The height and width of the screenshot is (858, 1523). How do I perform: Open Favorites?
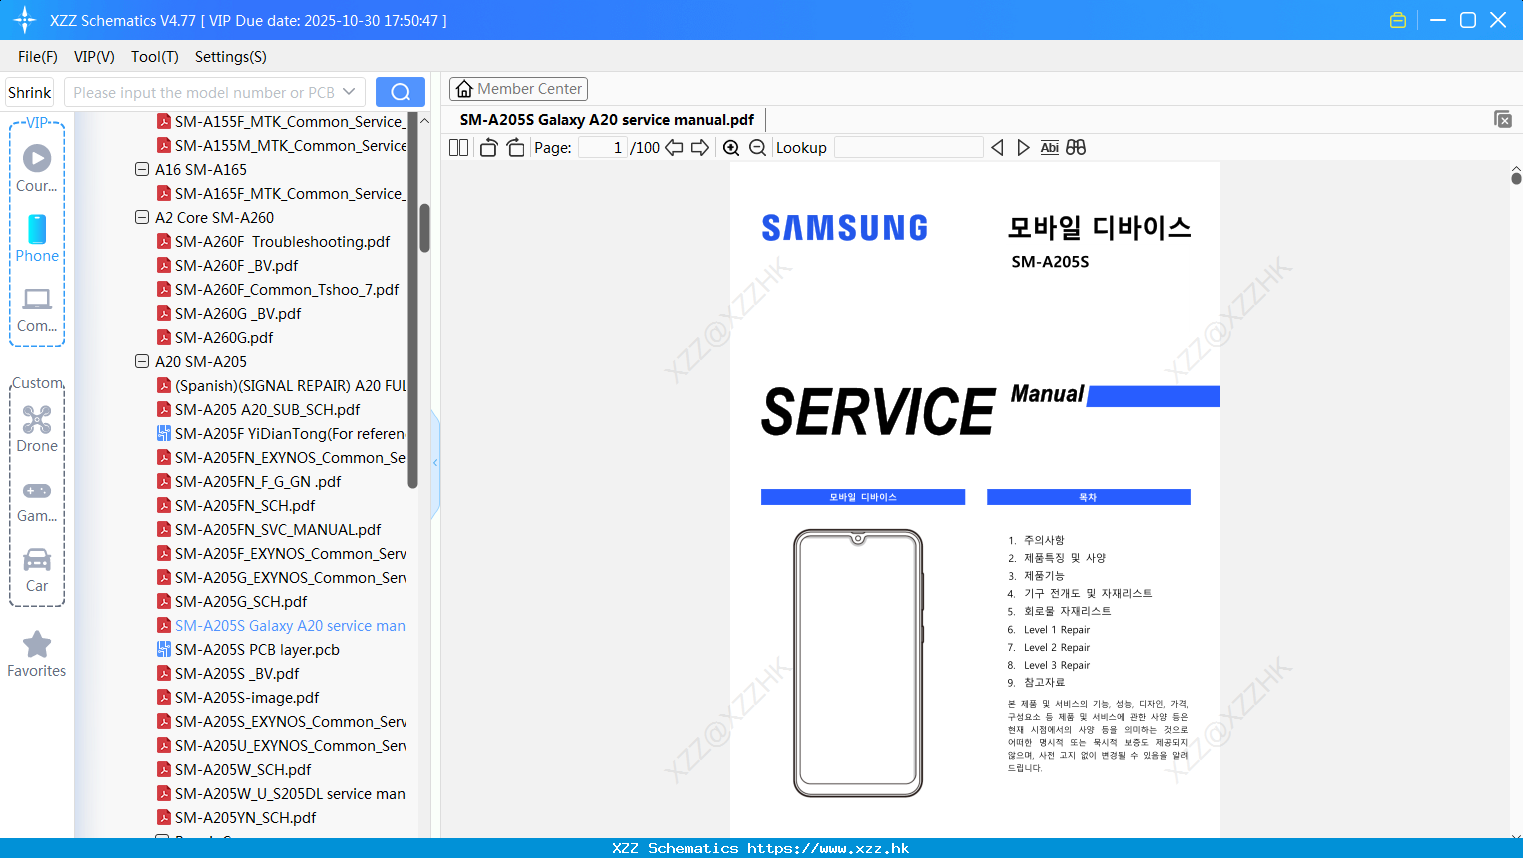[37, 655]
